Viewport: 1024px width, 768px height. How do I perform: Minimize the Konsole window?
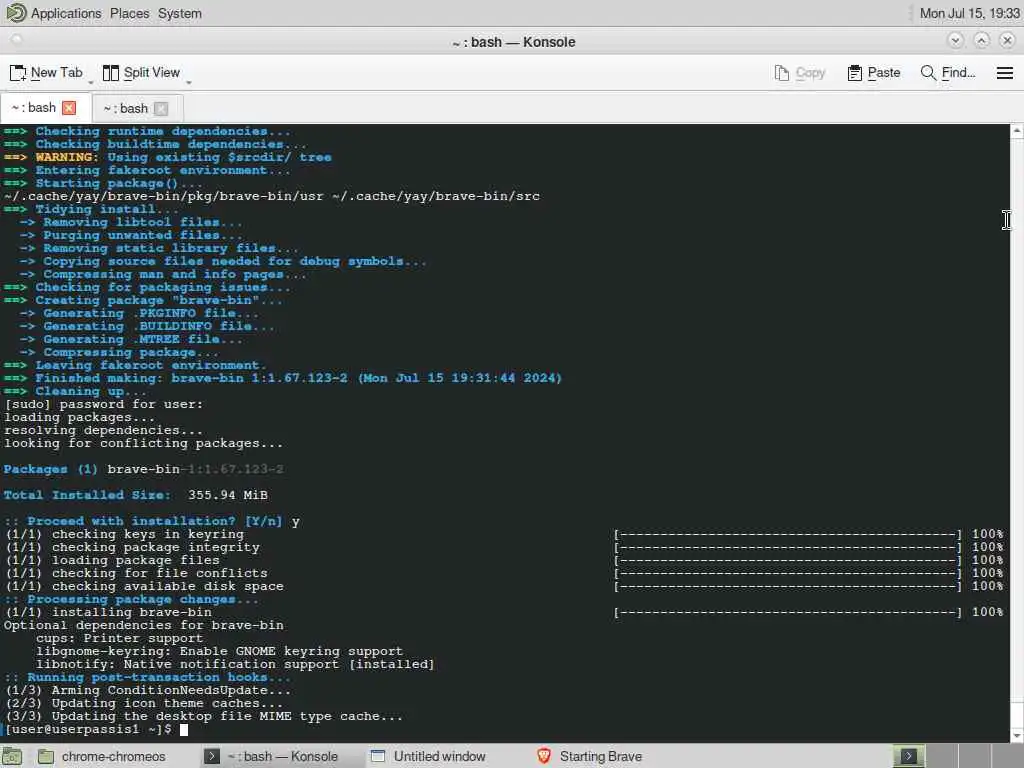pos(955,40)
